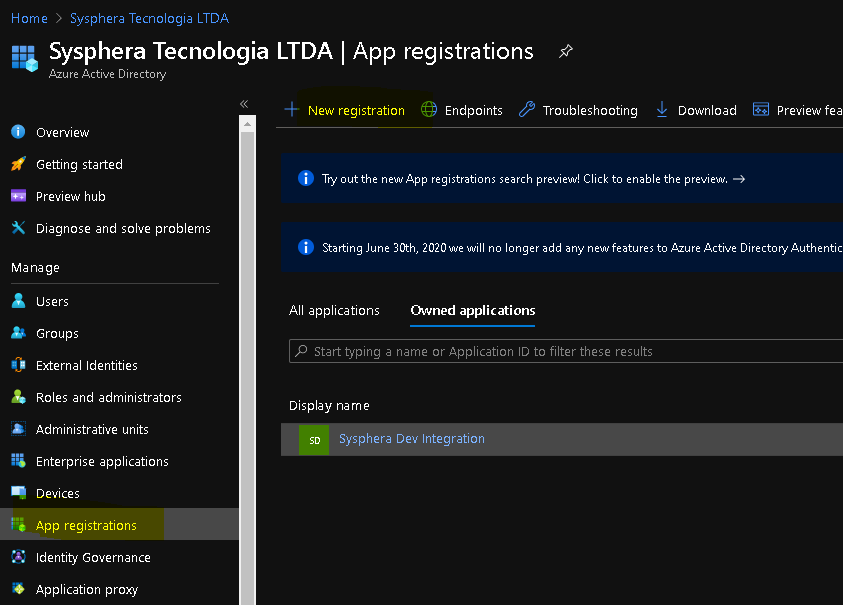Pin the App registrations blade
This screenshot has height=605, width=843.
tap(566, 52)
